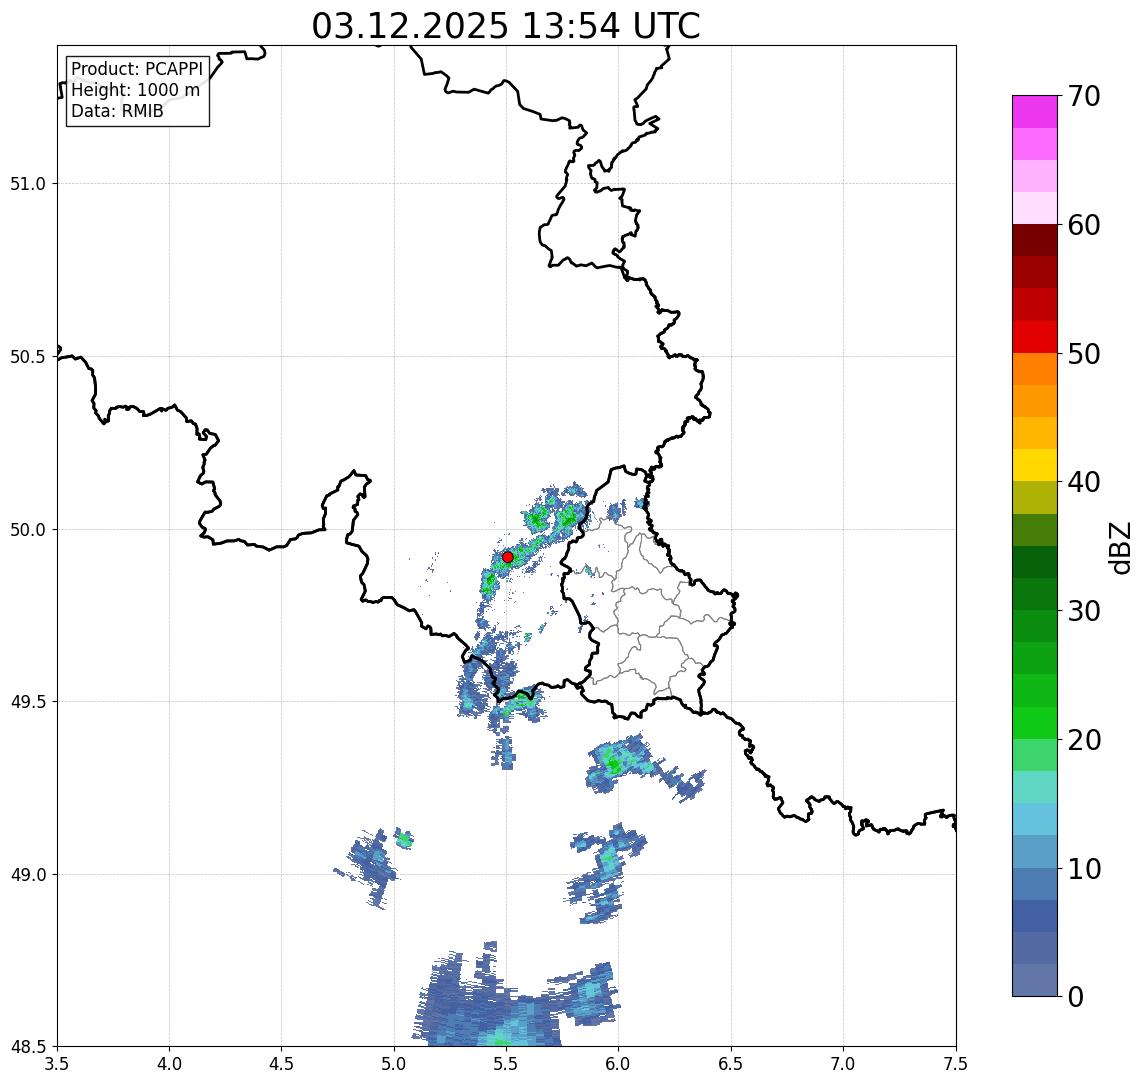Click the latitude label 50.5

click(x=28, y=357)
